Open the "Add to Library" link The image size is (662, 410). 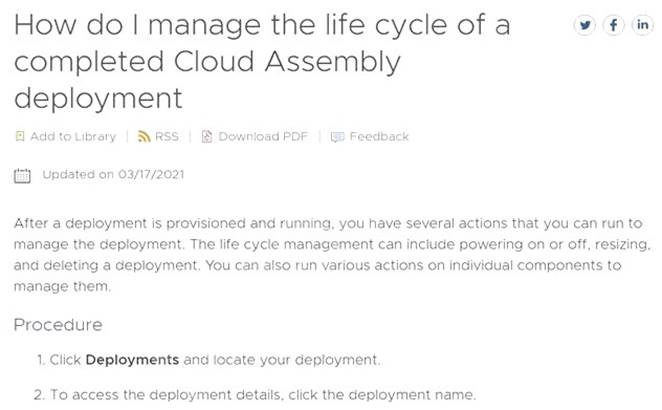(73, 137)
